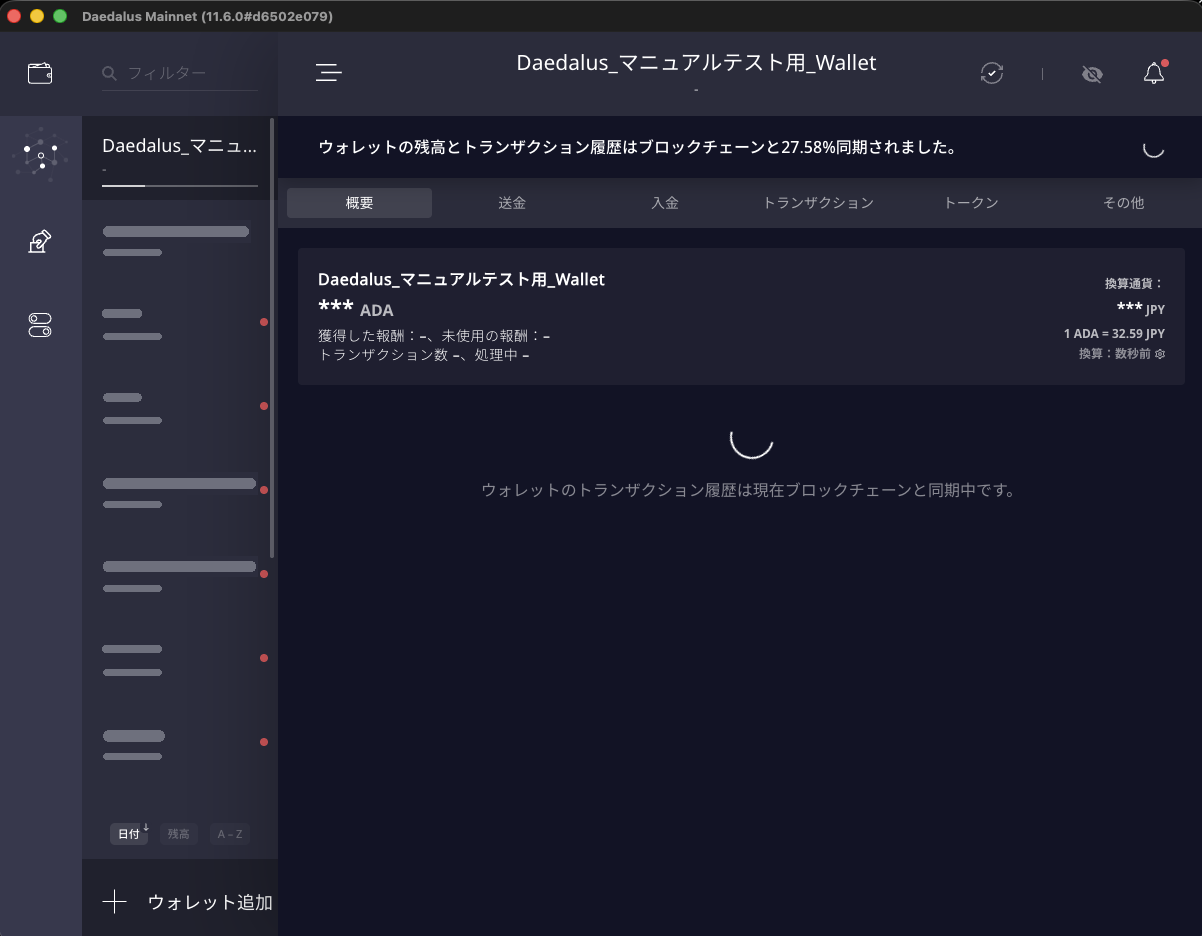Viewport: 1202px width, 936px height.
Task: Sort wallets by A–Z
Action: point(230,834)
